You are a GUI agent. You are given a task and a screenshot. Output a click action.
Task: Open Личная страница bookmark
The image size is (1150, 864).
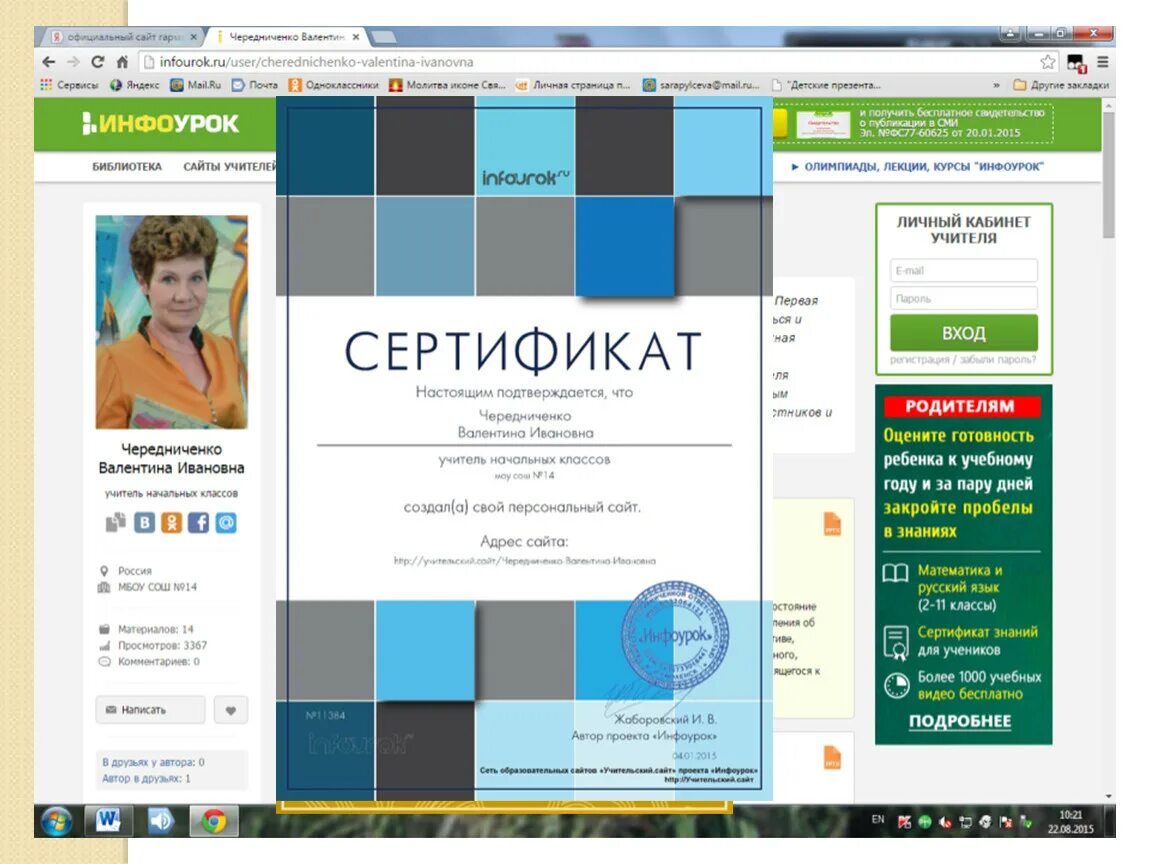pyautogui.click(x=573, y=85)
